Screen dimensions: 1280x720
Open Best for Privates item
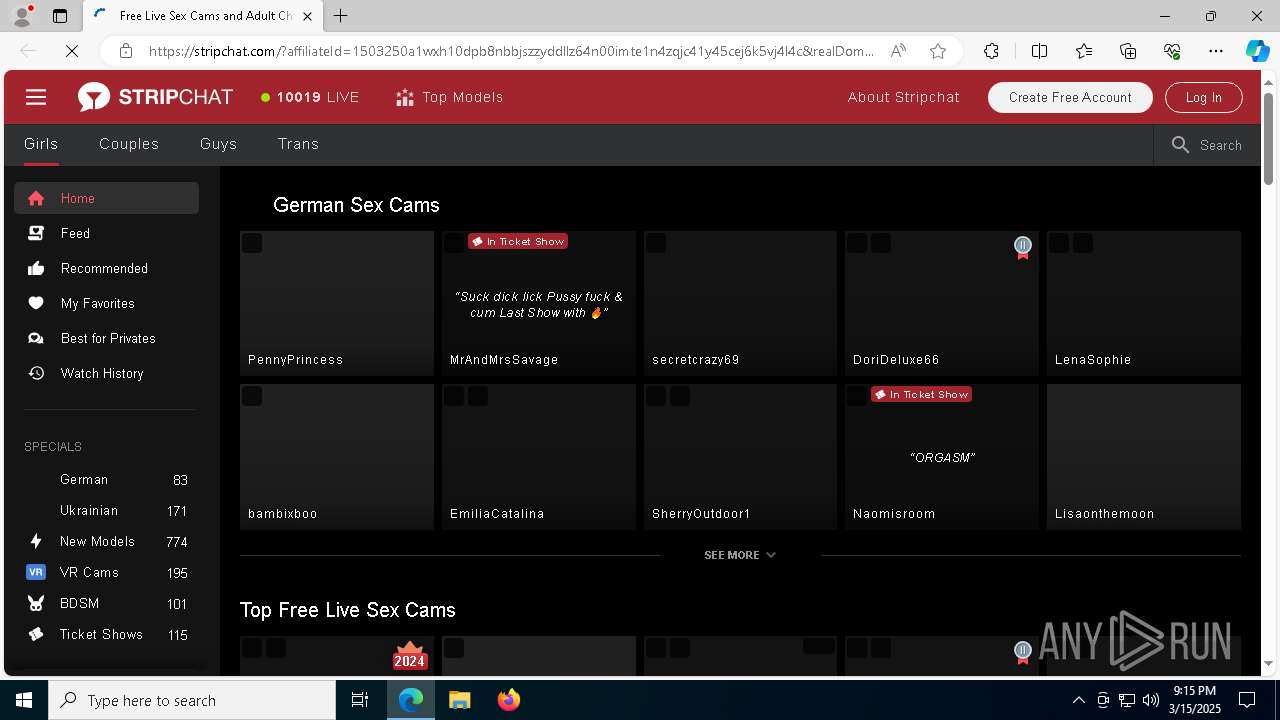pyautogui.click(x=106, y=338)
